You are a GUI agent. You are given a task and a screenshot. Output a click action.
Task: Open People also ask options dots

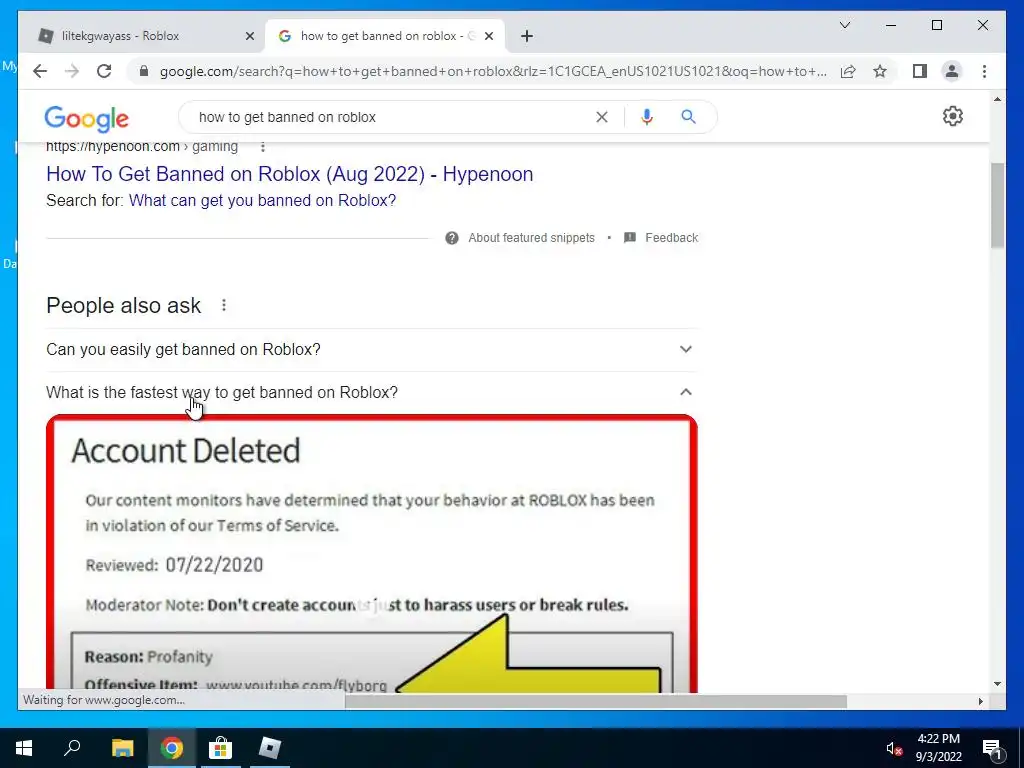(223, 305)
